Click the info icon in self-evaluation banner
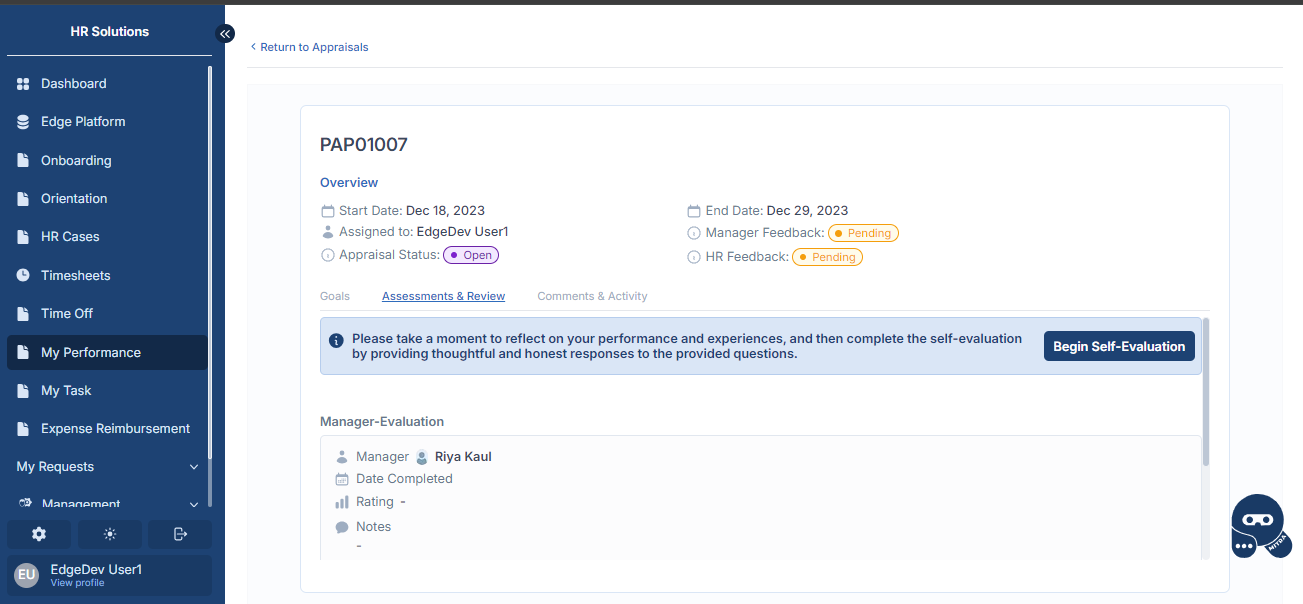Screen dimensions: 1303x604 pos(337,340)
